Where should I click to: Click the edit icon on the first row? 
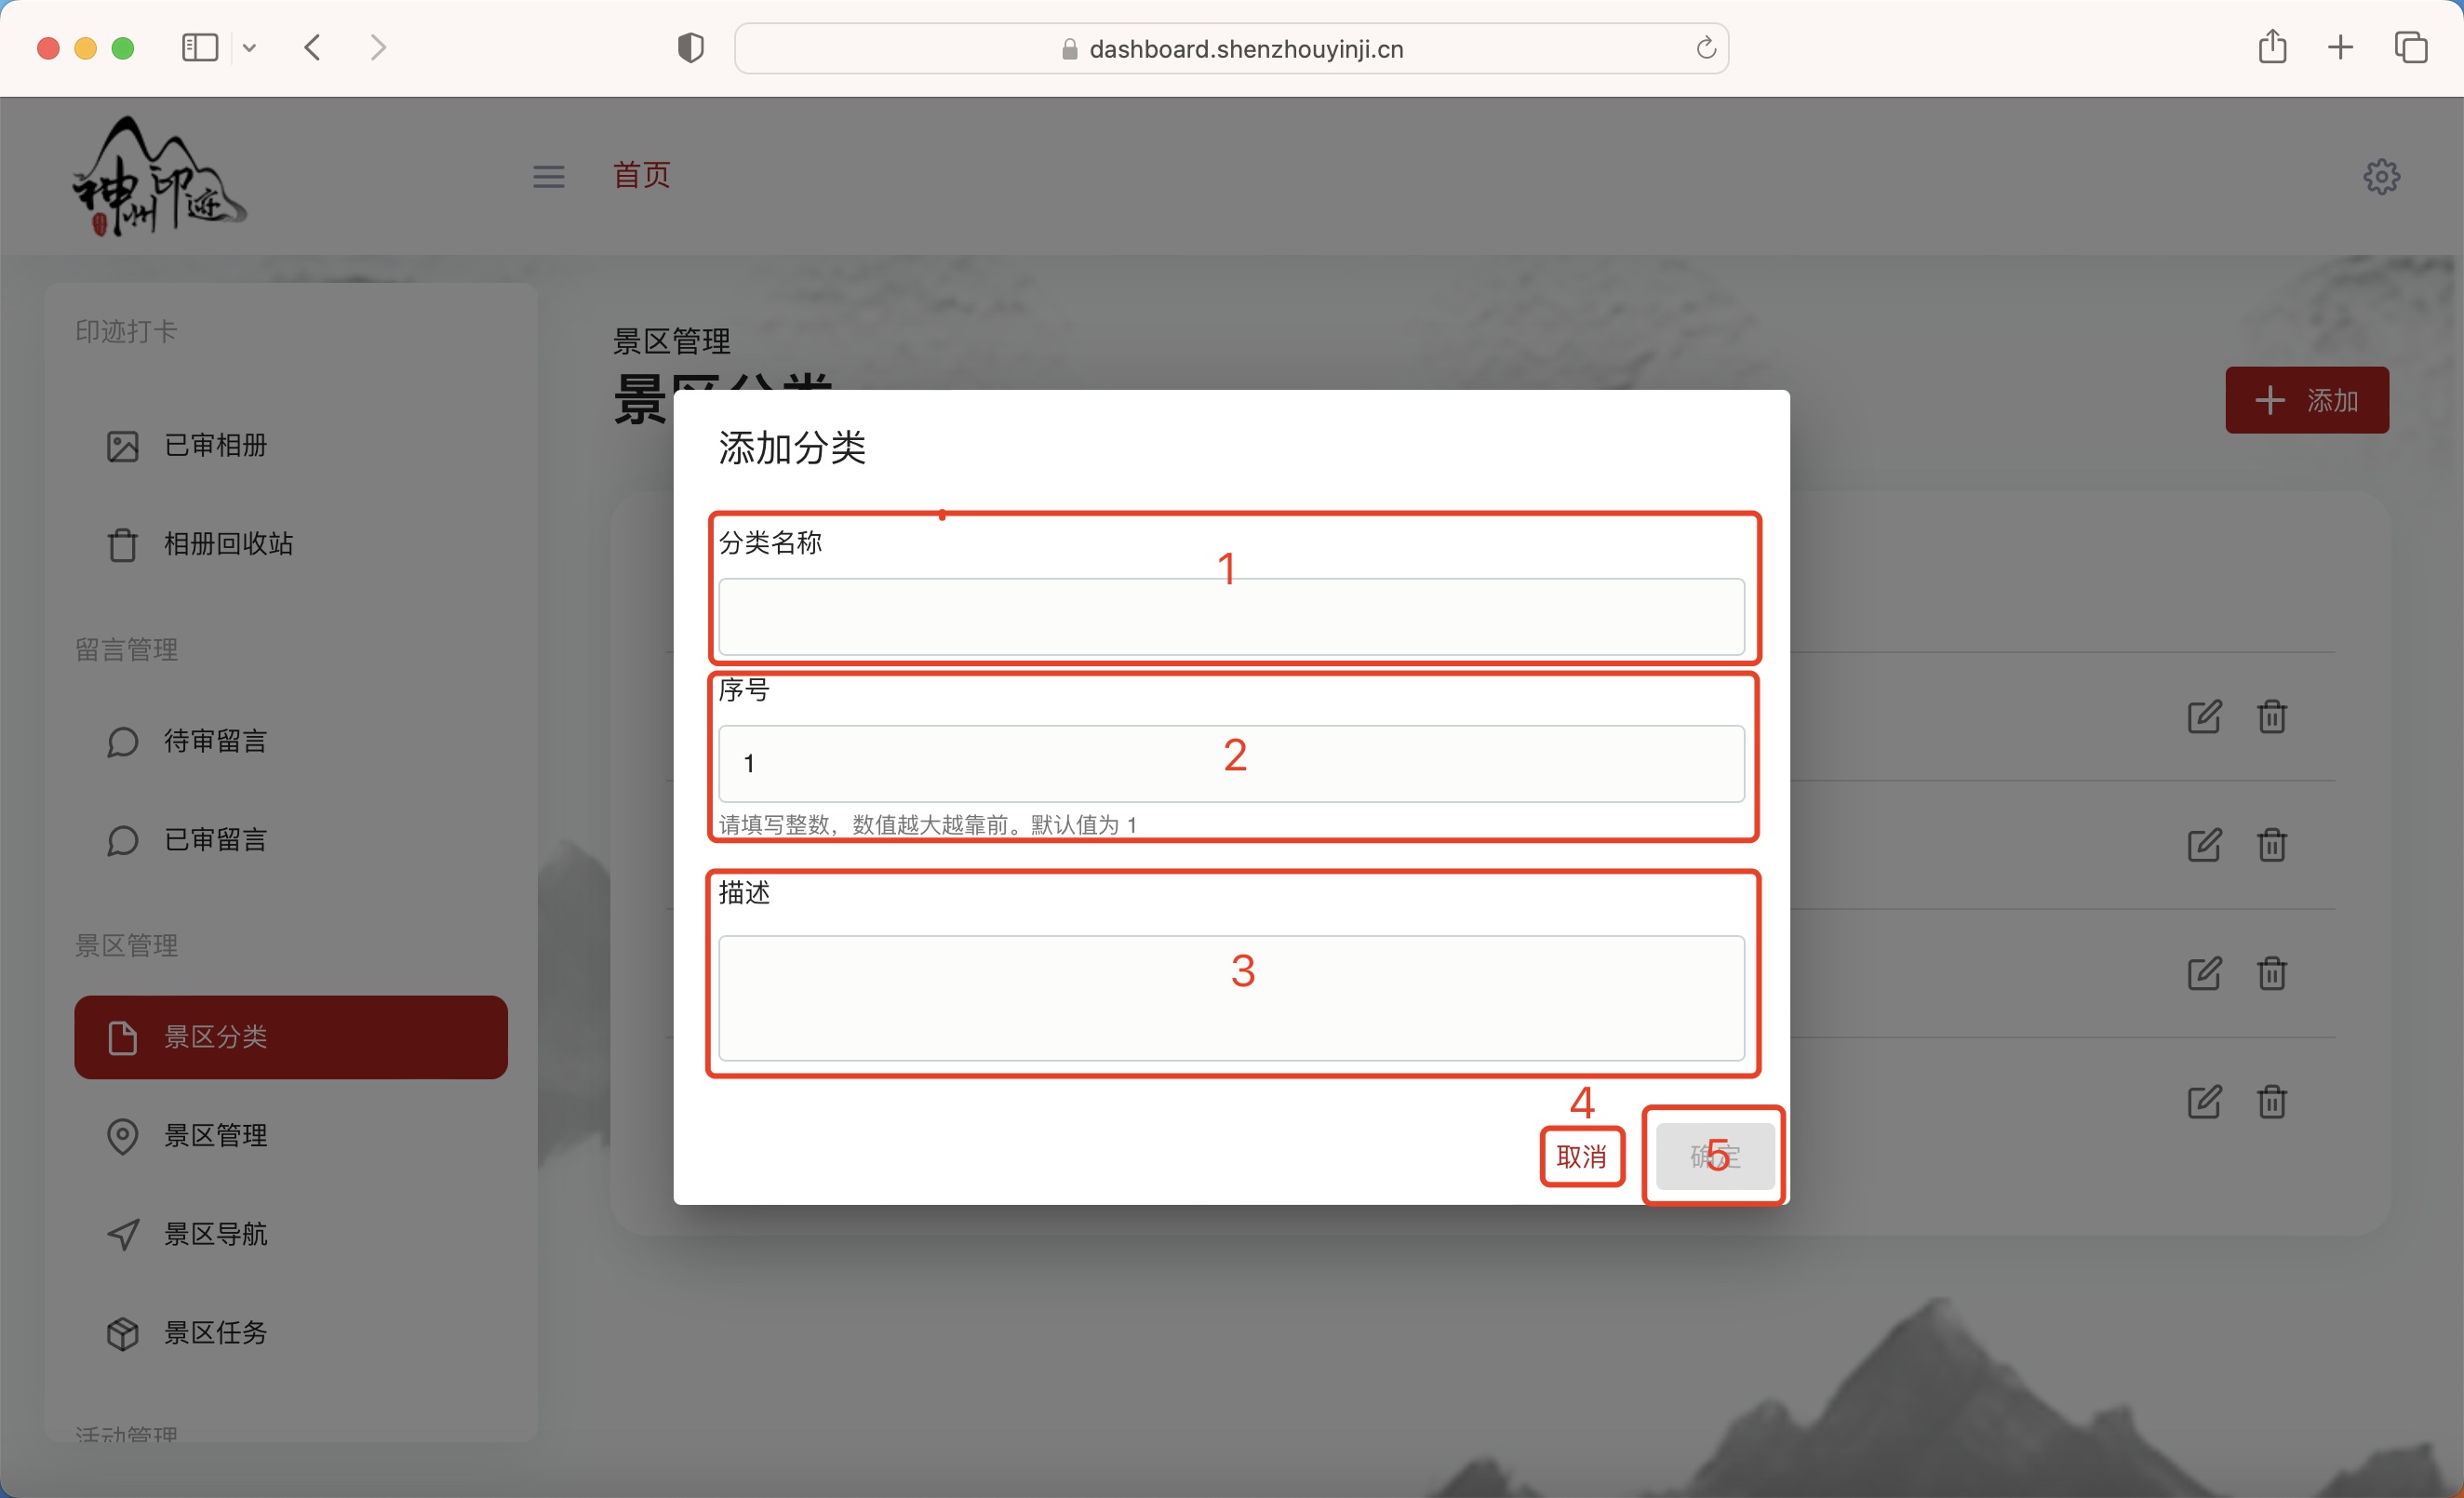click(x=2204, y=716)
